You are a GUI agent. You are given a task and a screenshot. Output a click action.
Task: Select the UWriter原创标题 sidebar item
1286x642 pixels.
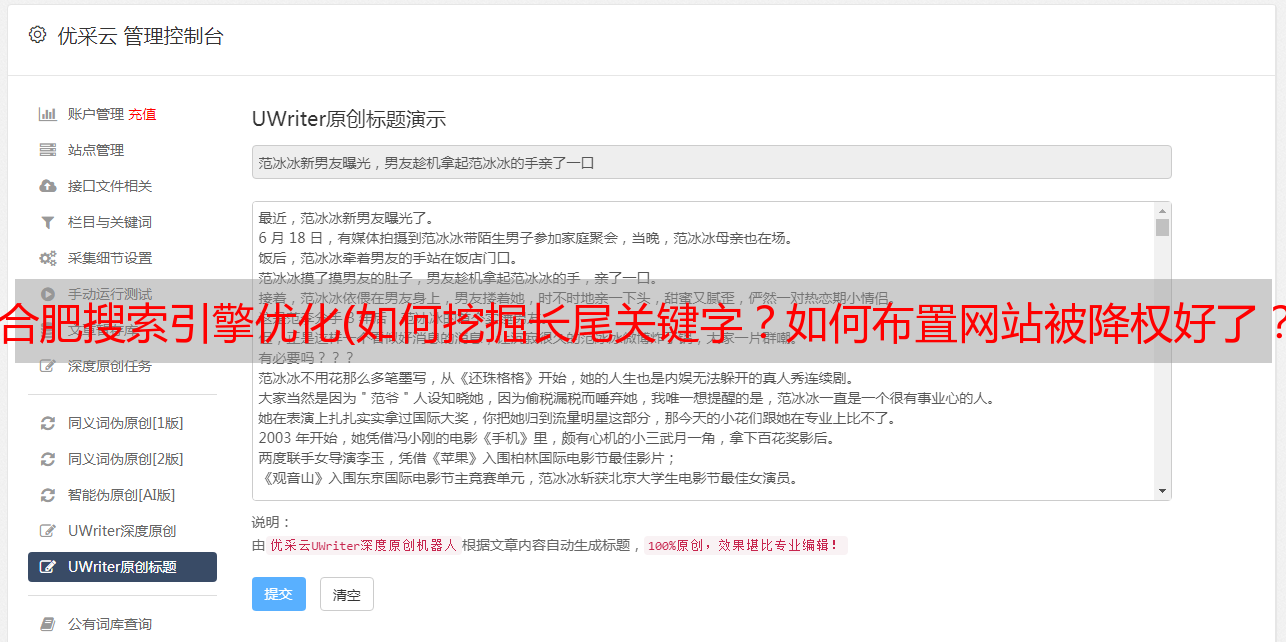tap(122, 567)
